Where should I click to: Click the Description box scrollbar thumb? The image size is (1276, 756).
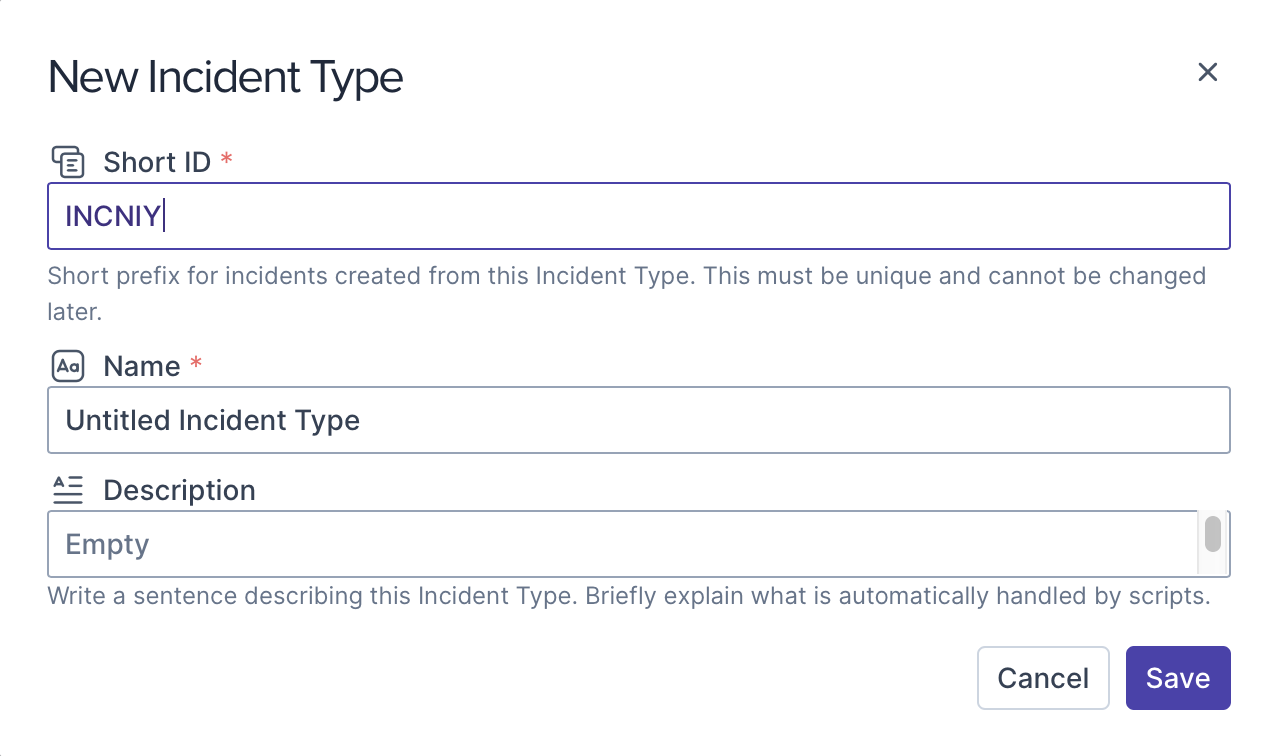pyautogui.click(x=1212, y=534)
